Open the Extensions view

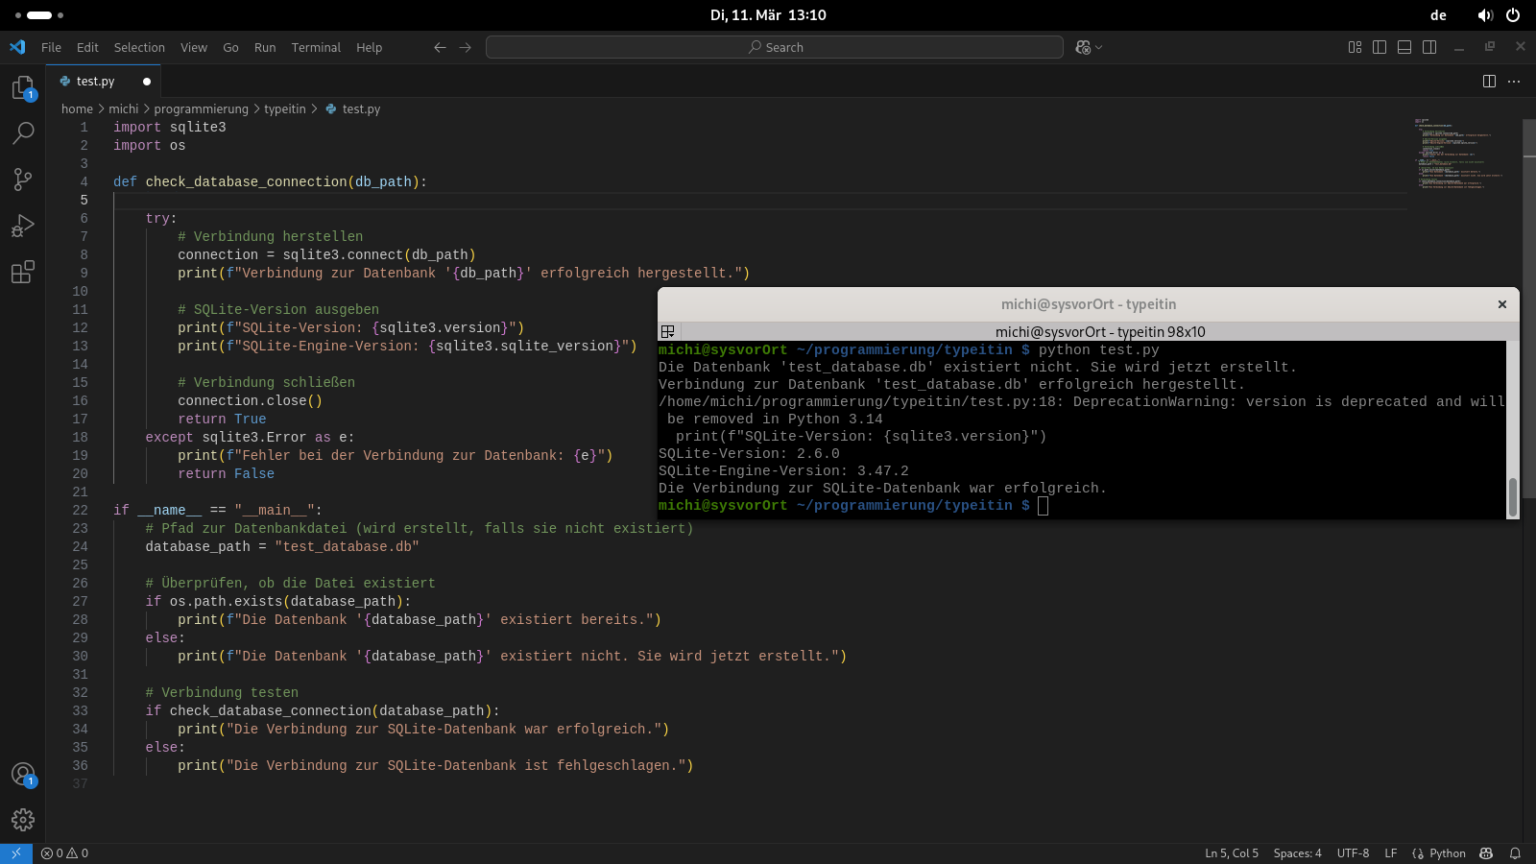[x=22, y=272]
